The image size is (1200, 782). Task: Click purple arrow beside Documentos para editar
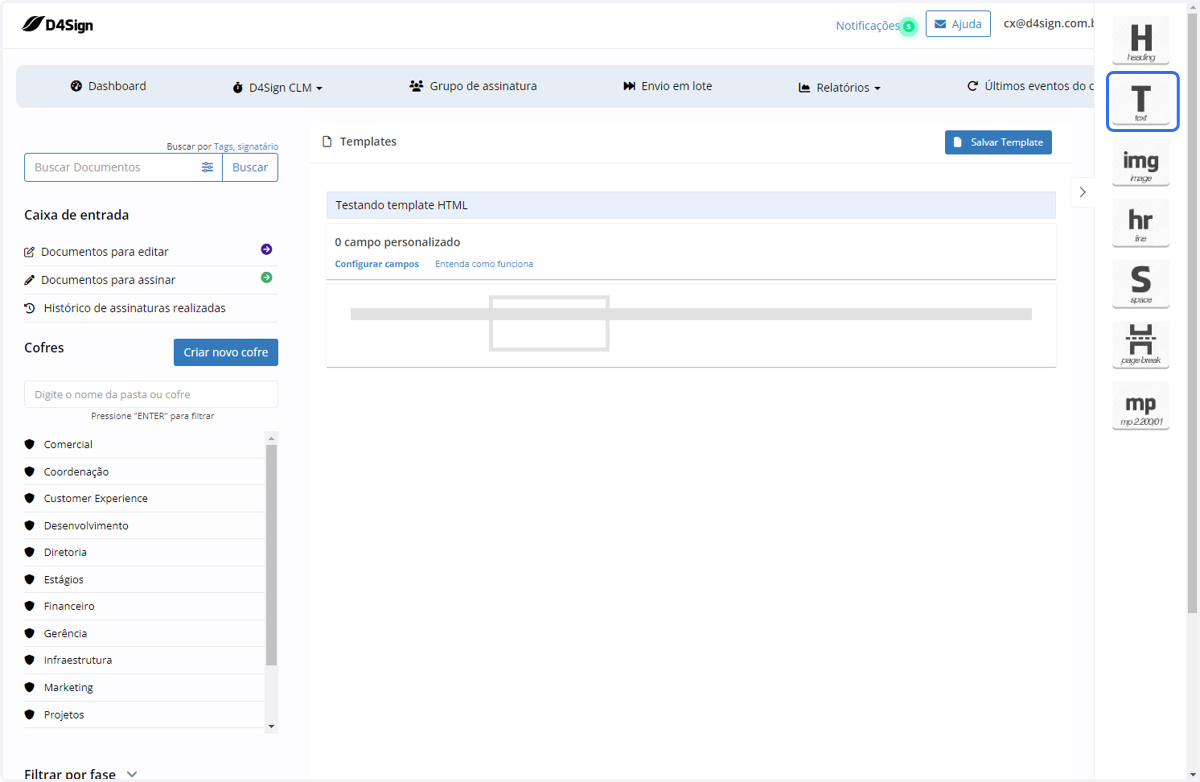266,250
